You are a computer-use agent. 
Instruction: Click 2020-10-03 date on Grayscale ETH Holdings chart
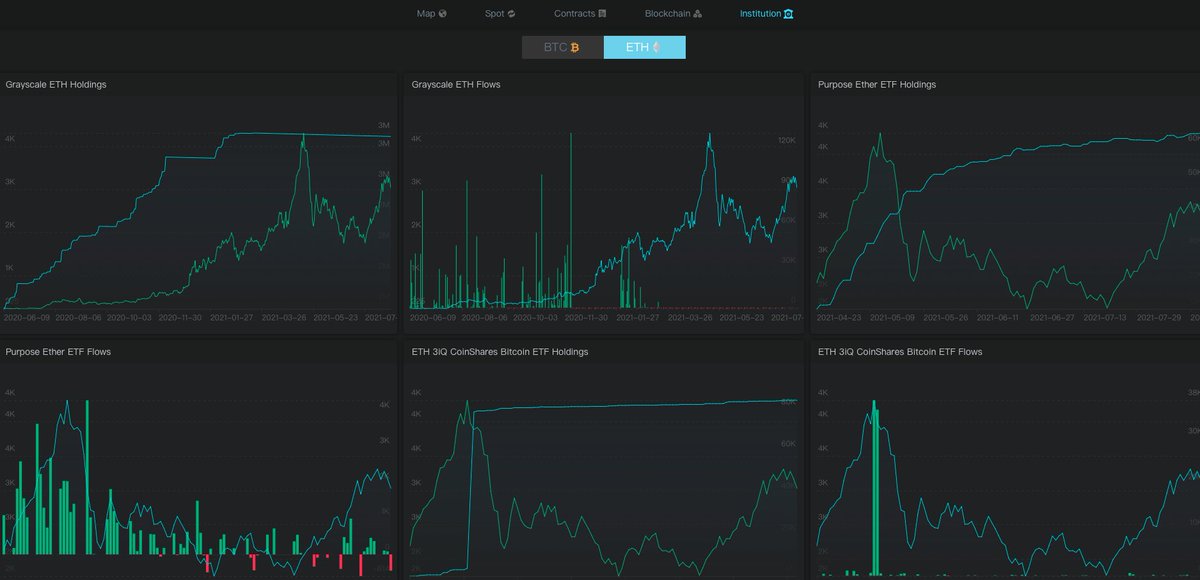(x=129, y=317)
